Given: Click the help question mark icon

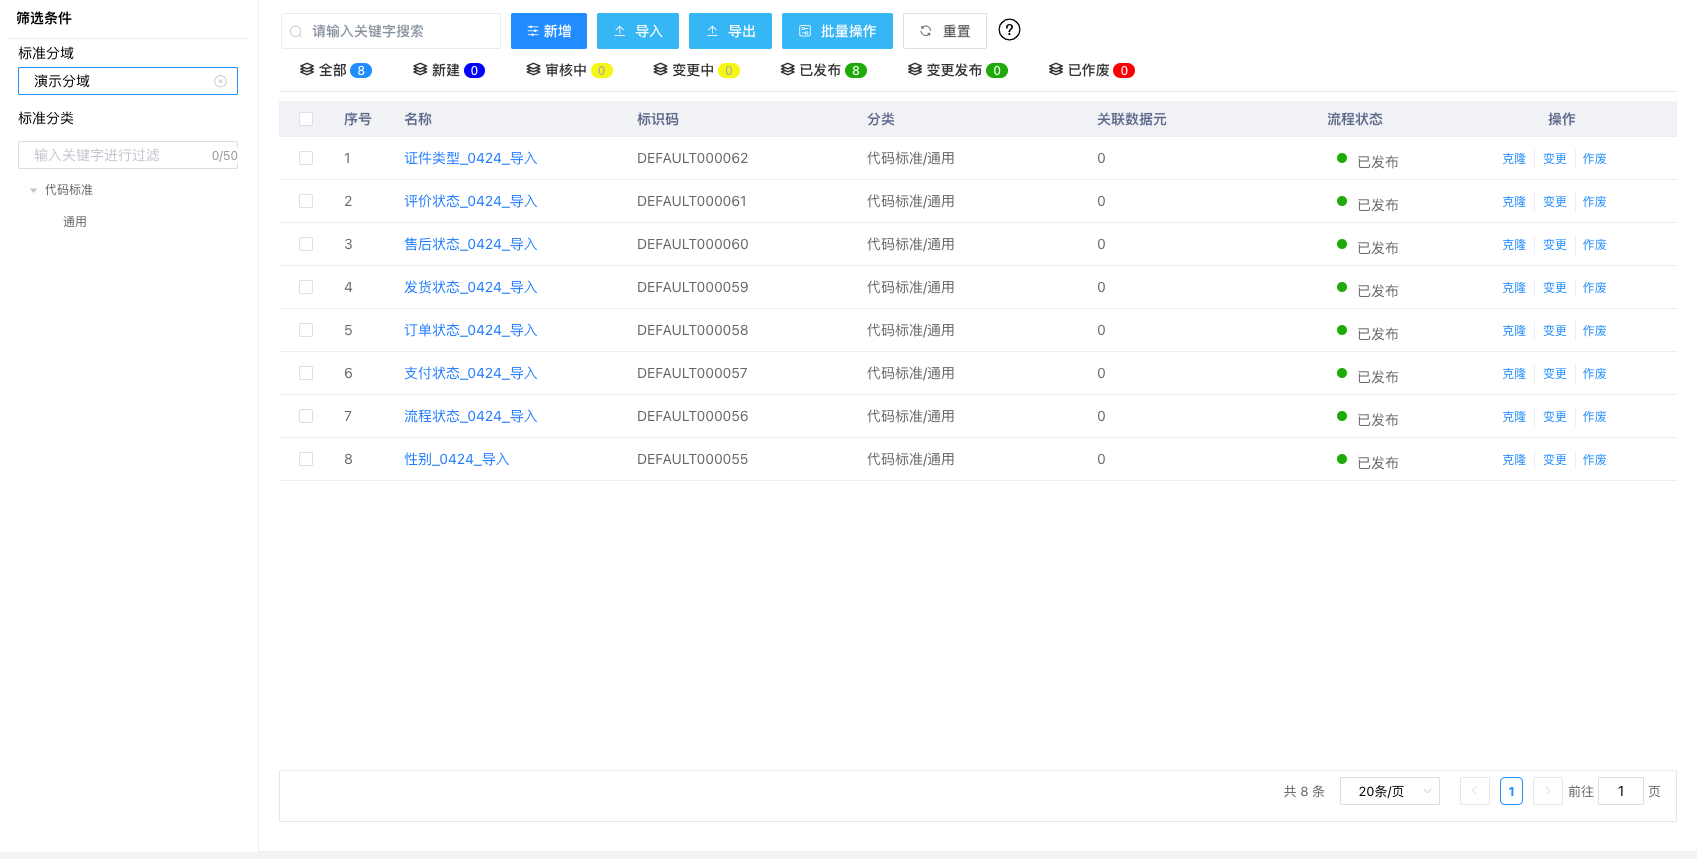Looking at the screenshot, I should pos(1009,30).
